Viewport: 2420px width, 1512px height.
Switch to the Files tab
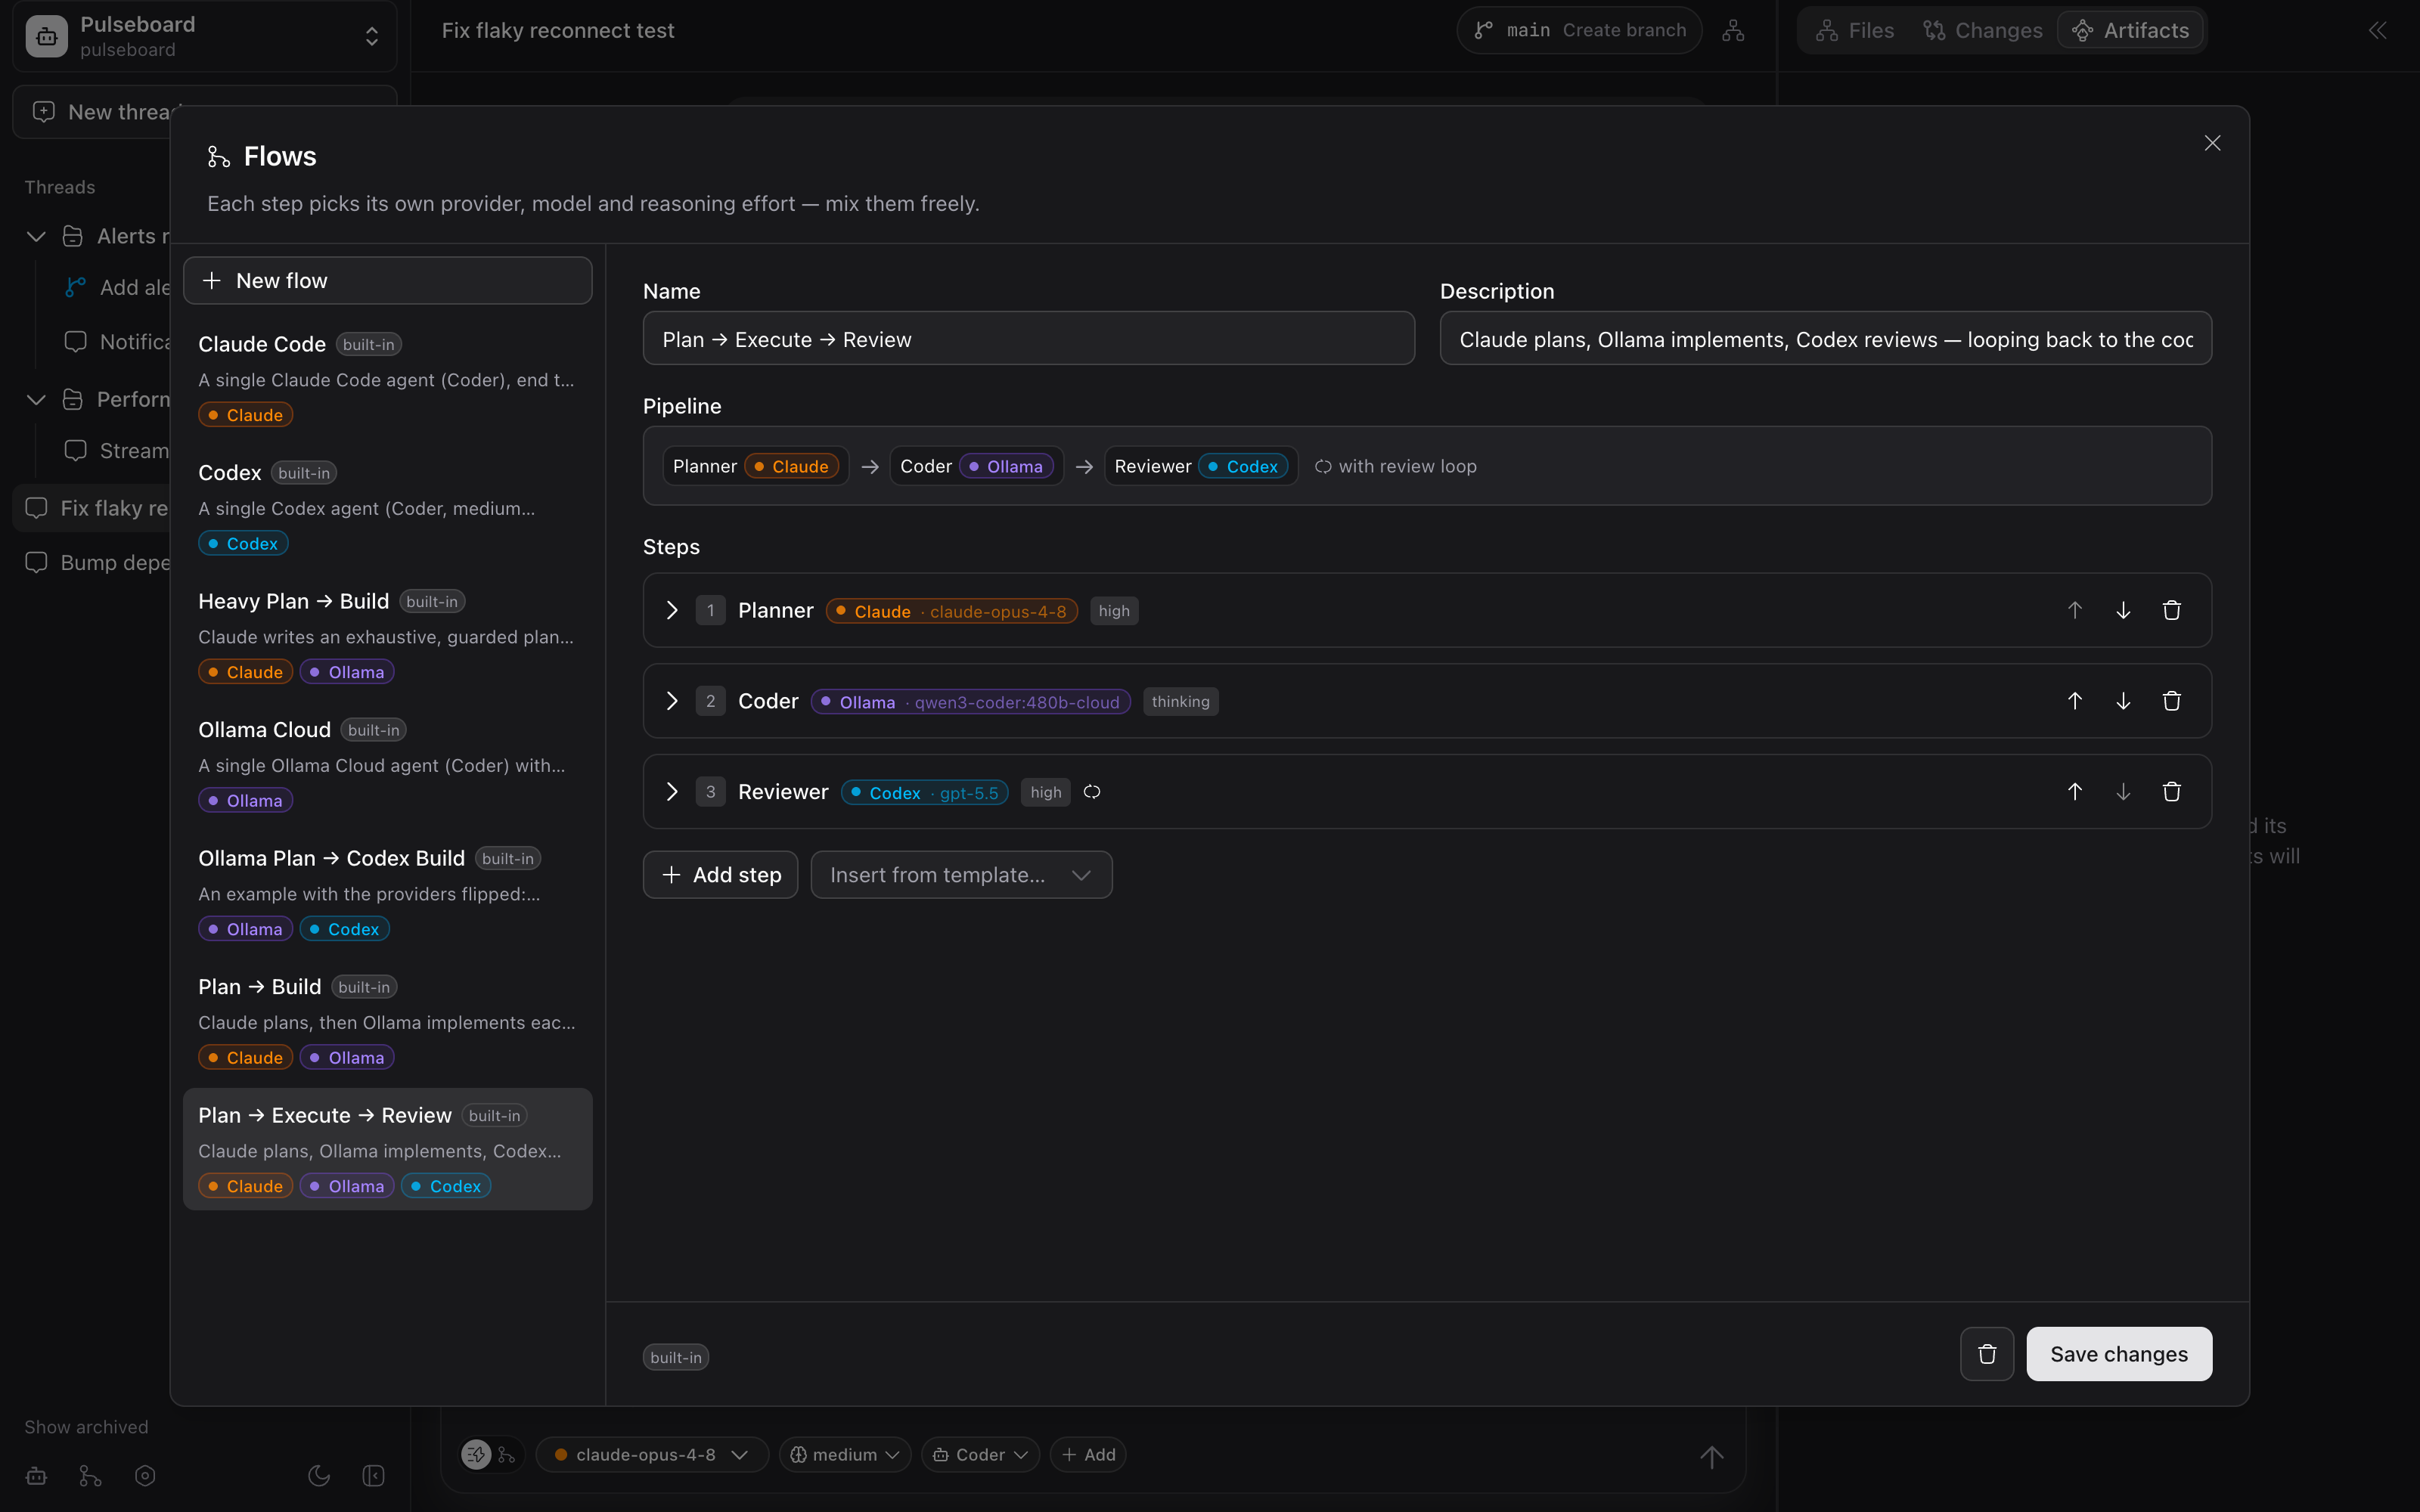click(1856, 31)
